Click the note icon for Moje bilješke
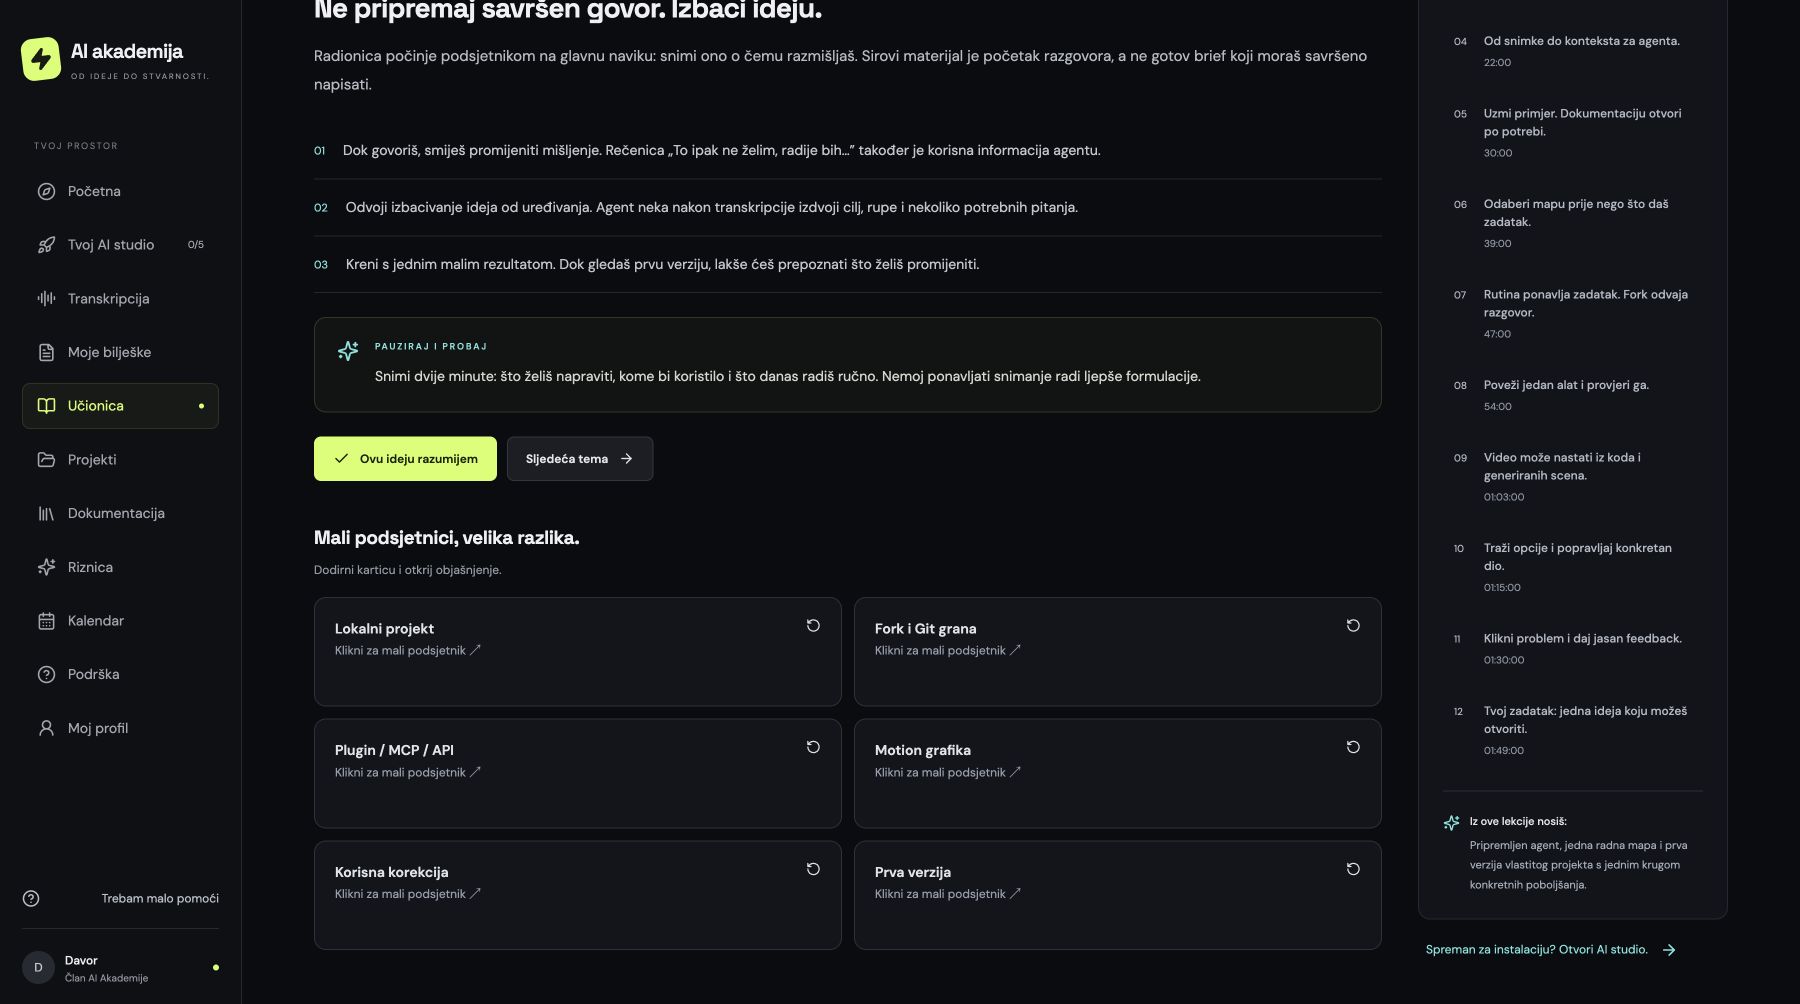The image size is (1800, 1004). click(x=46, y=352)
